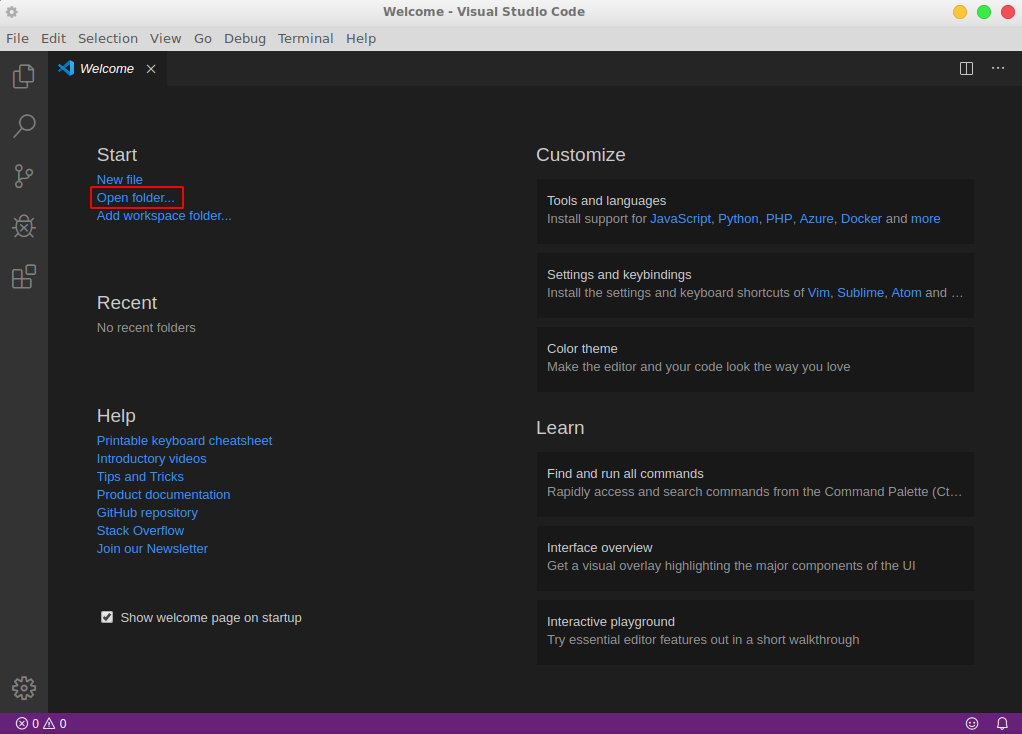Uncheck Show welcome page on startup
The width and height of the screenshot is (1022, 734).
(x=107, y=617)
